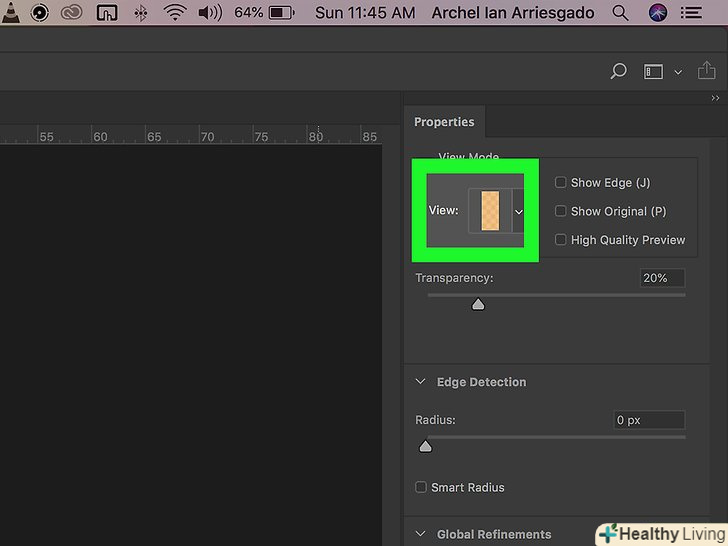Toggle High Quality Preview checkbox
The image size is (728, 546).
561,240
